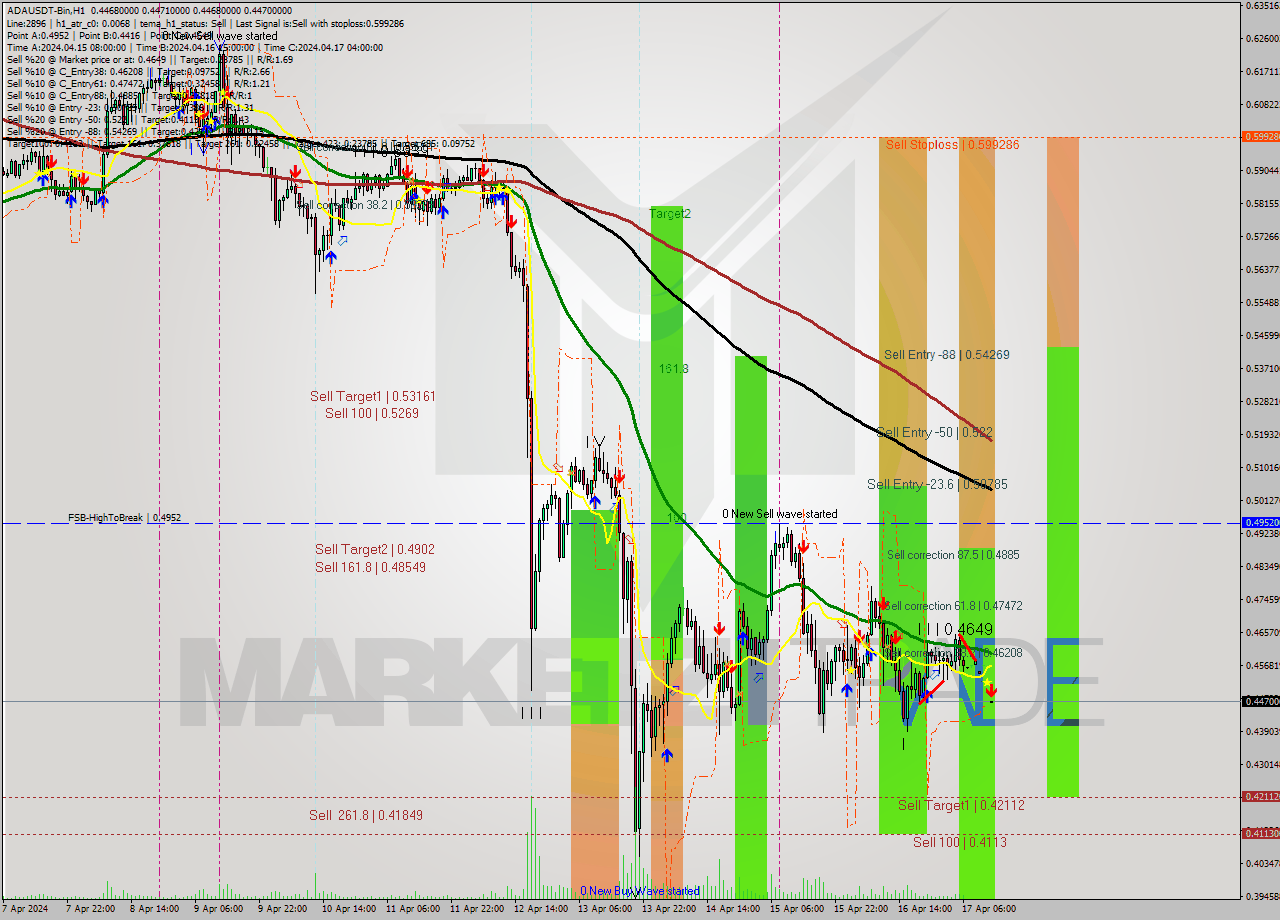Click the red 0.42112 price axis marker
Screen dimensions: 1280x920
coord(1260,796)
